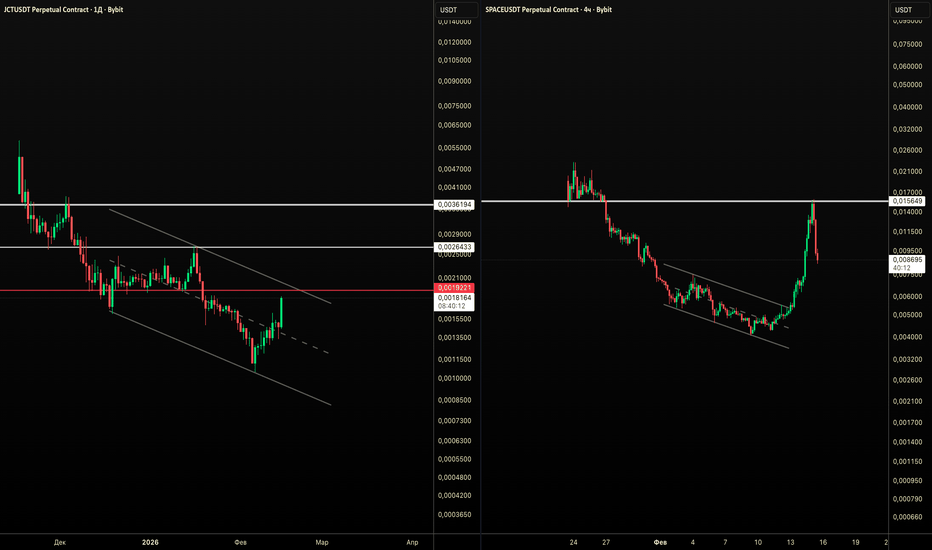Click the 16 date label on SPACEUSDT axis
Screen dimensions: 932x550
click(x=823, y=542)
